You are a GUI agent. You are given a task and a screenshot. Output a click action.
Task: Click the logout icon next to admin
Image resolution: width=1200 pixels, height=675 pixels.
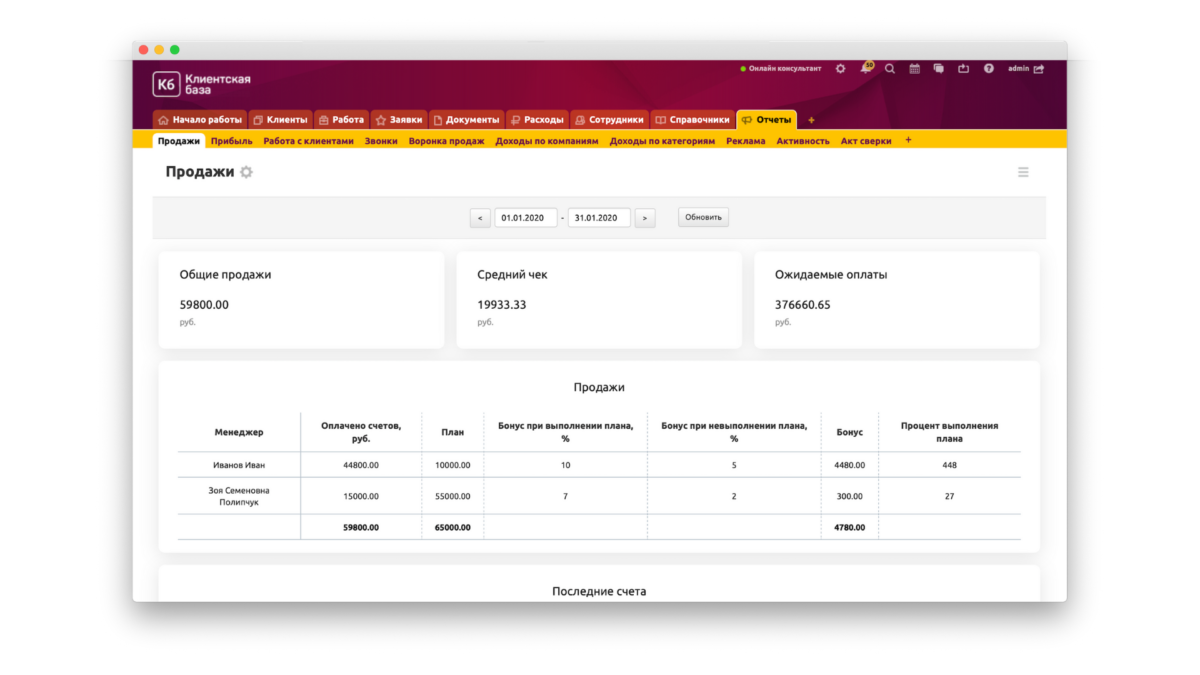point(1039,69)
